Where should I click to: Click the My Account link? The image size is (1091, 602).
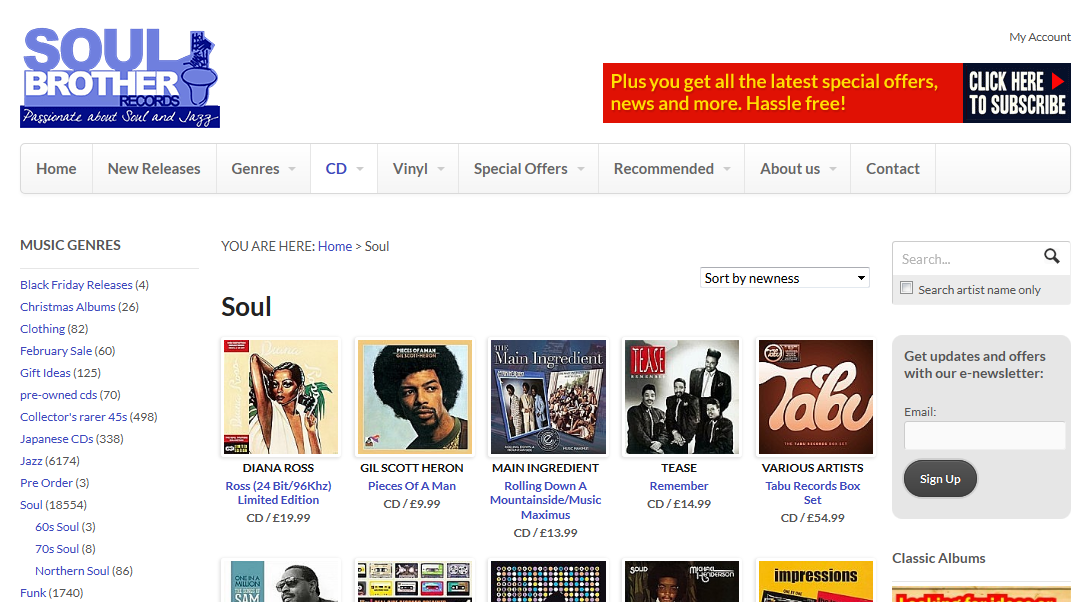pos(1039,37)
